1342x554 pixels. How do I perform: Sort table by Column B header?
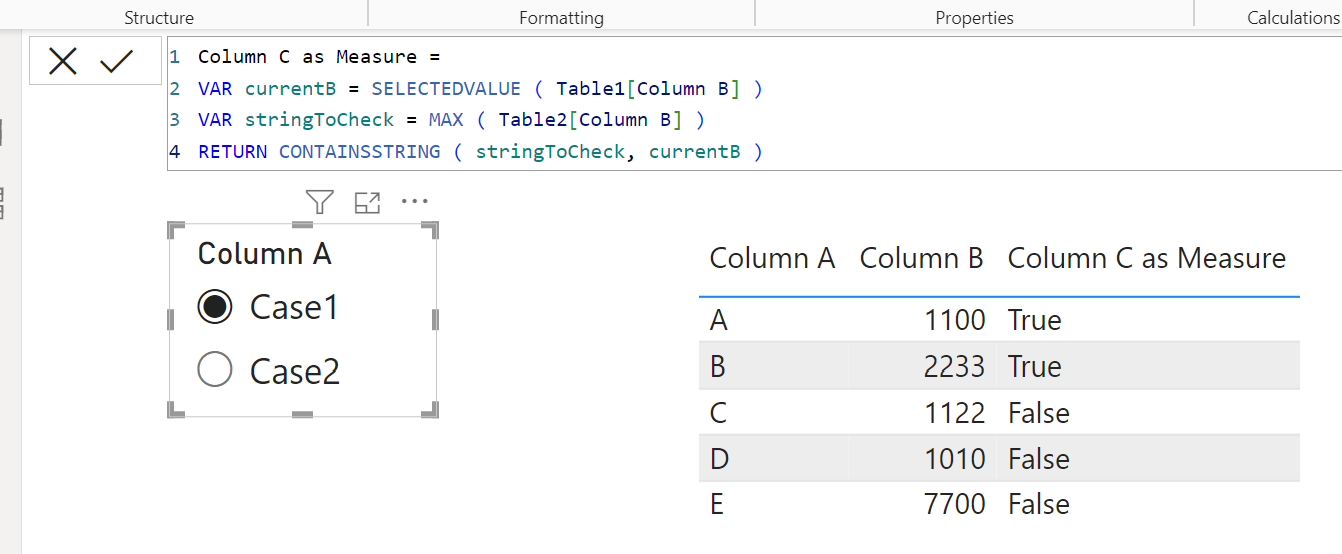[x=922, y=258]
